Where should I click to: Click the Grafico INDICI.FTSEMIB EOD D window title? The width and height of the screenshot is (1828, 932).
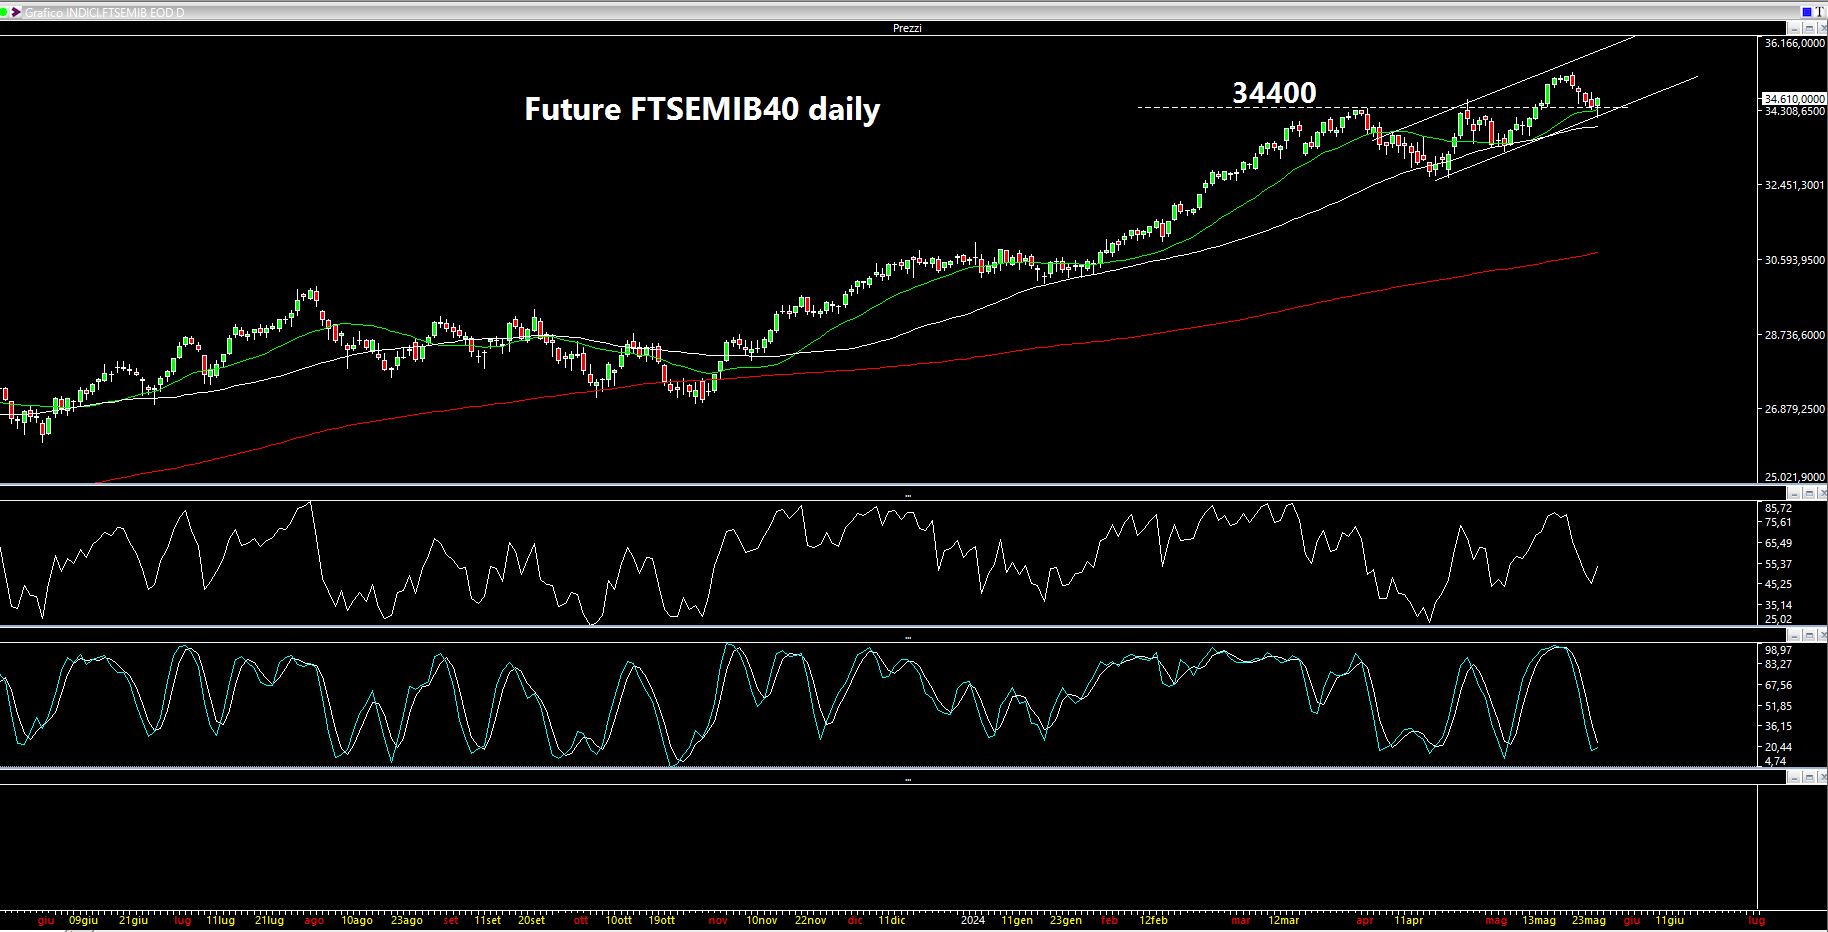click(104, 12)
